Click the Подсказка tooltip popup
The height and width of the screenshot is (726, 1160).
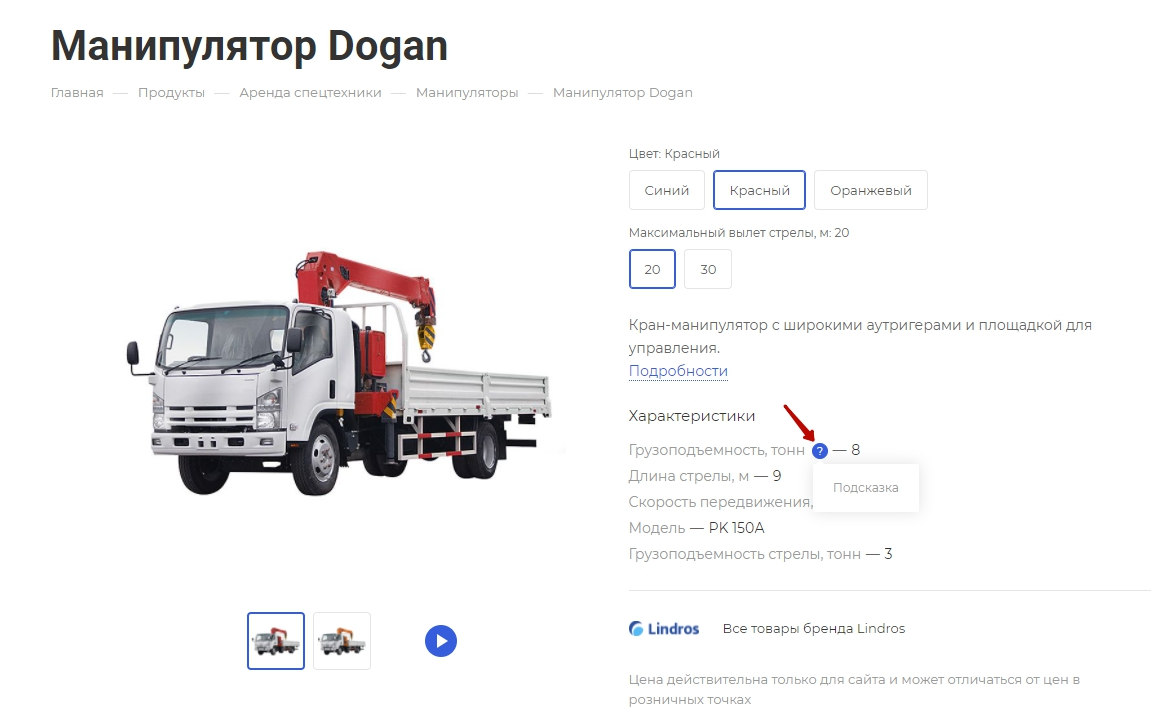866,488
